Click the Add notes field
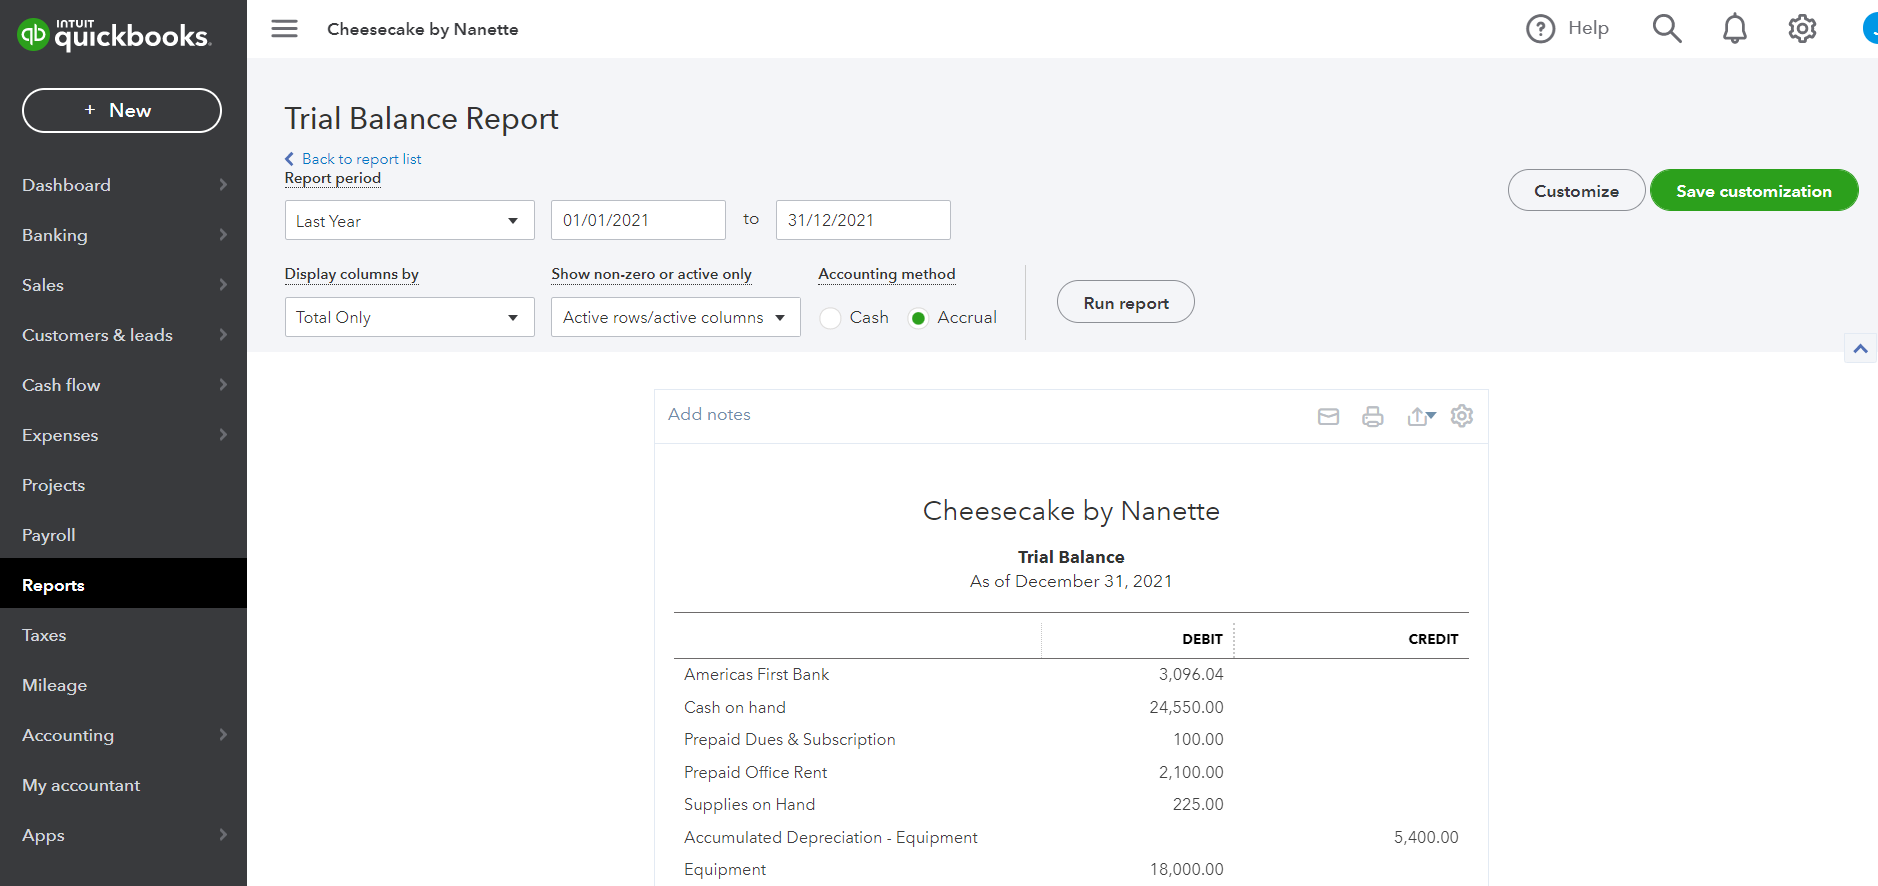 [709, 414]
